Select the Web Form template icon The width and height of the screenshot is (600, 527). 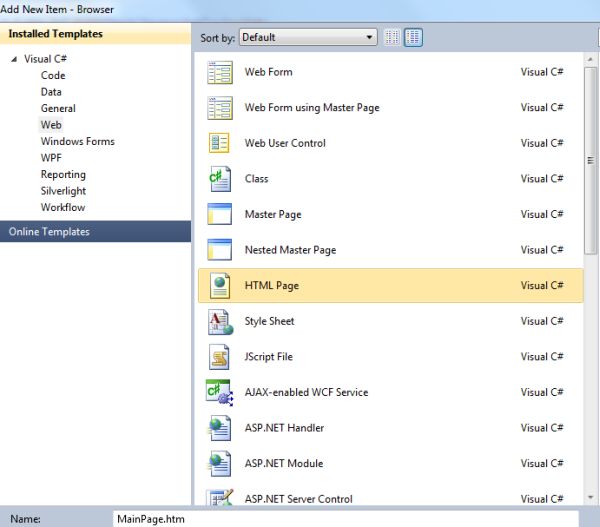coord(220,72)
